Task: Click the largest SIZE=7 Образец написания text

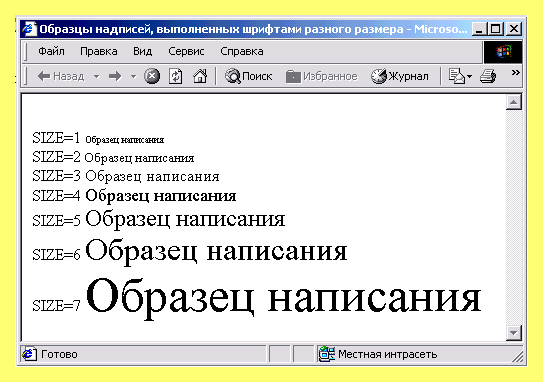Action: 283,298
